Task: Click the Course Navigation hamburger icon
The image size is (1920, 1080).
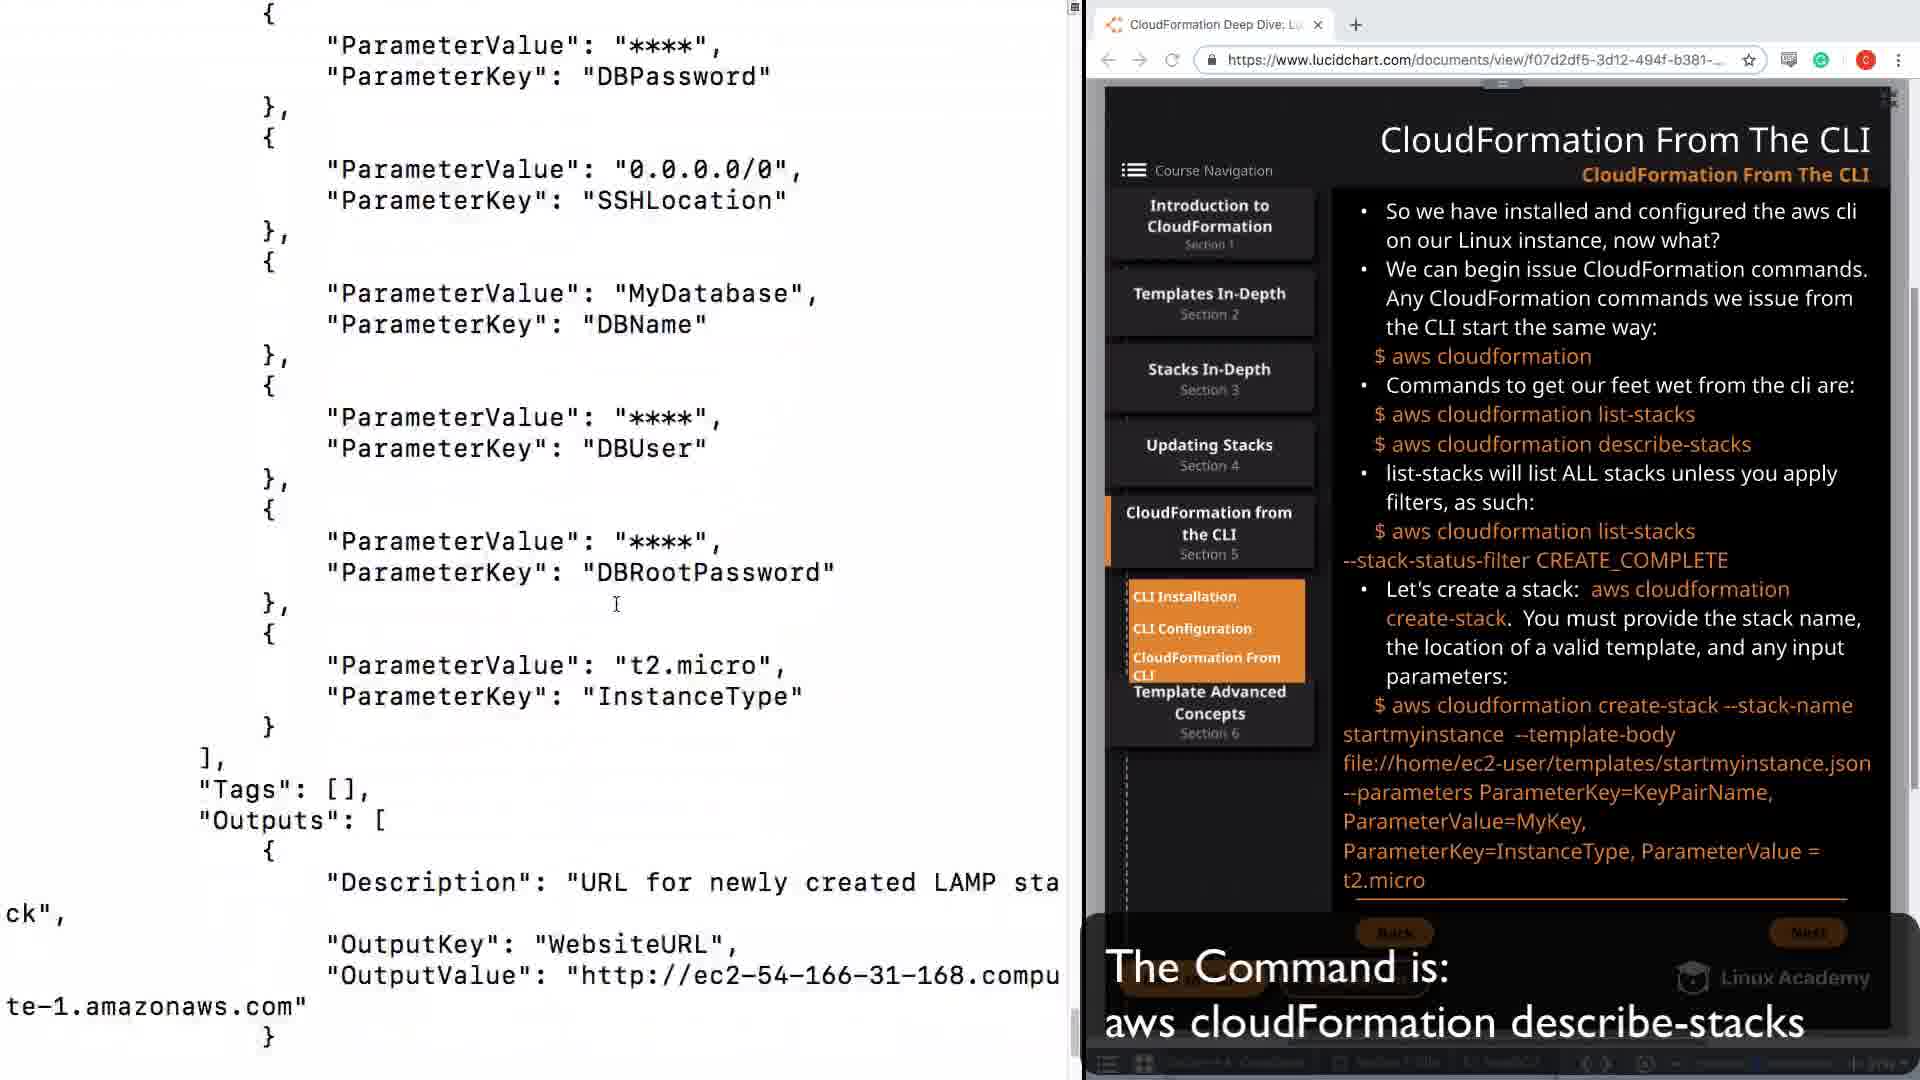Action: tap(1133, 170)
